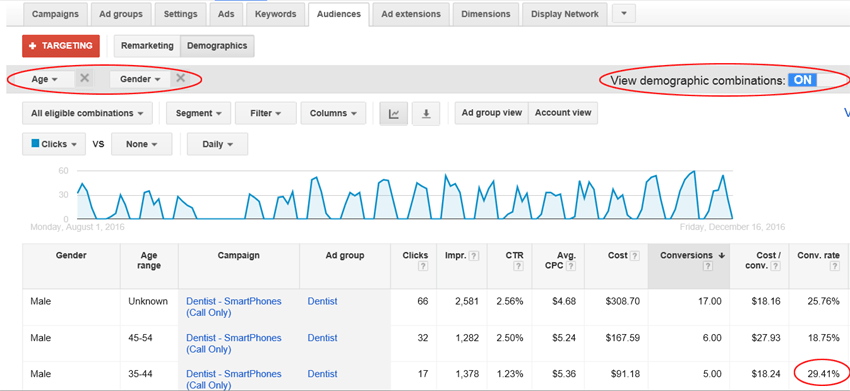
Task: Open the Columns dropdown
Action: tap(333, 113)
